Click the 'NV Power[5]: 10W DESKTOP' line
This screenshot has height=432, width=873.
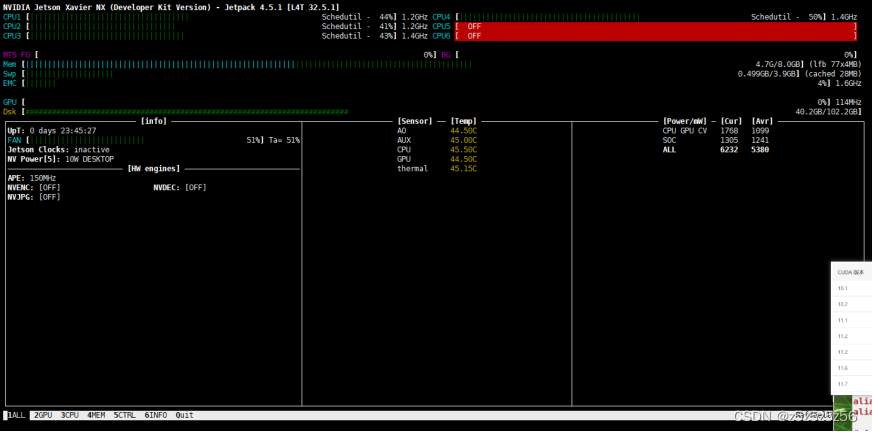[61, 159]
